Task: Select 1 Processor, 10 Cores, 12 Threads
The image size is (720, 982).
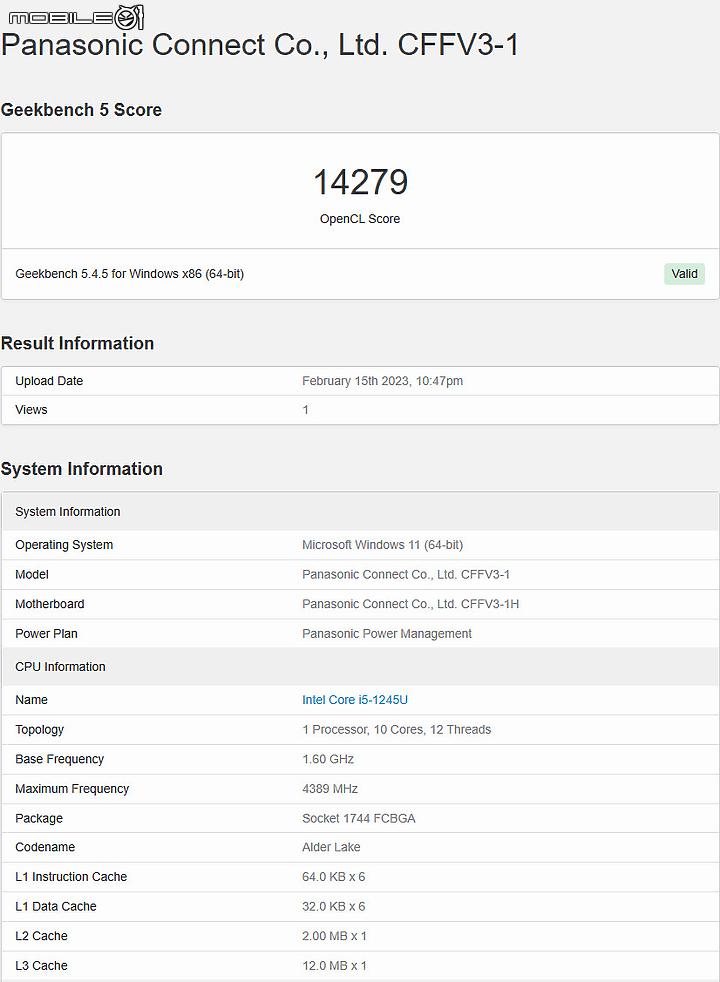Action: pos(396,730)
